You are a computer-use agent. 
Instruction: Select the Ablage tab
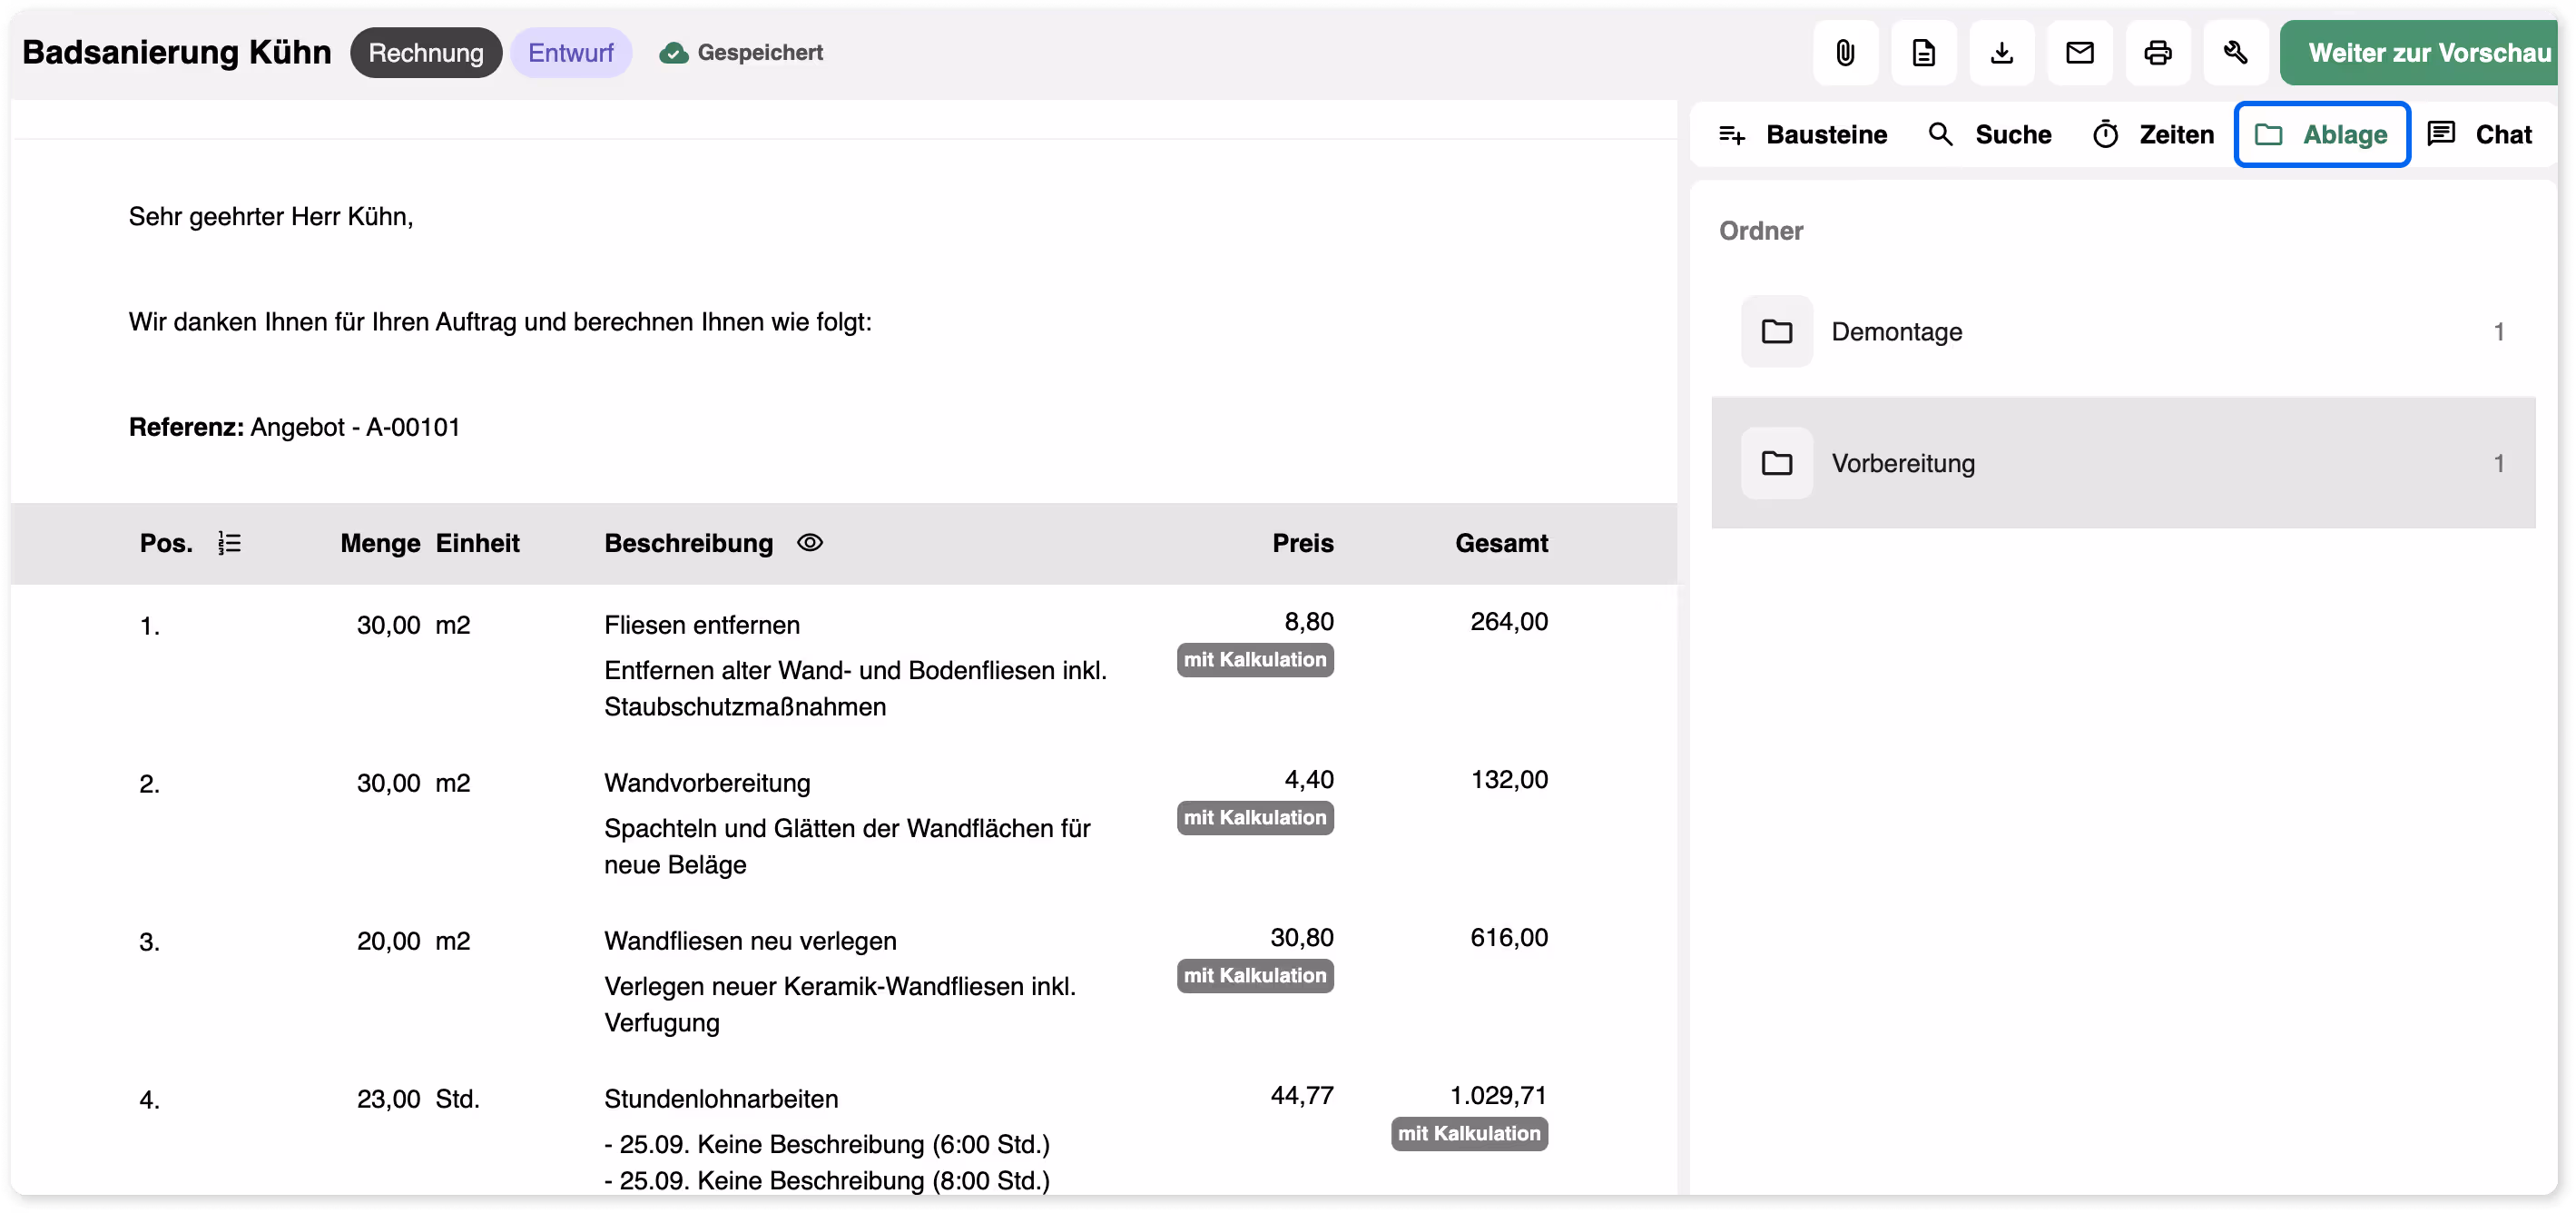click(x=2321, y=135)
